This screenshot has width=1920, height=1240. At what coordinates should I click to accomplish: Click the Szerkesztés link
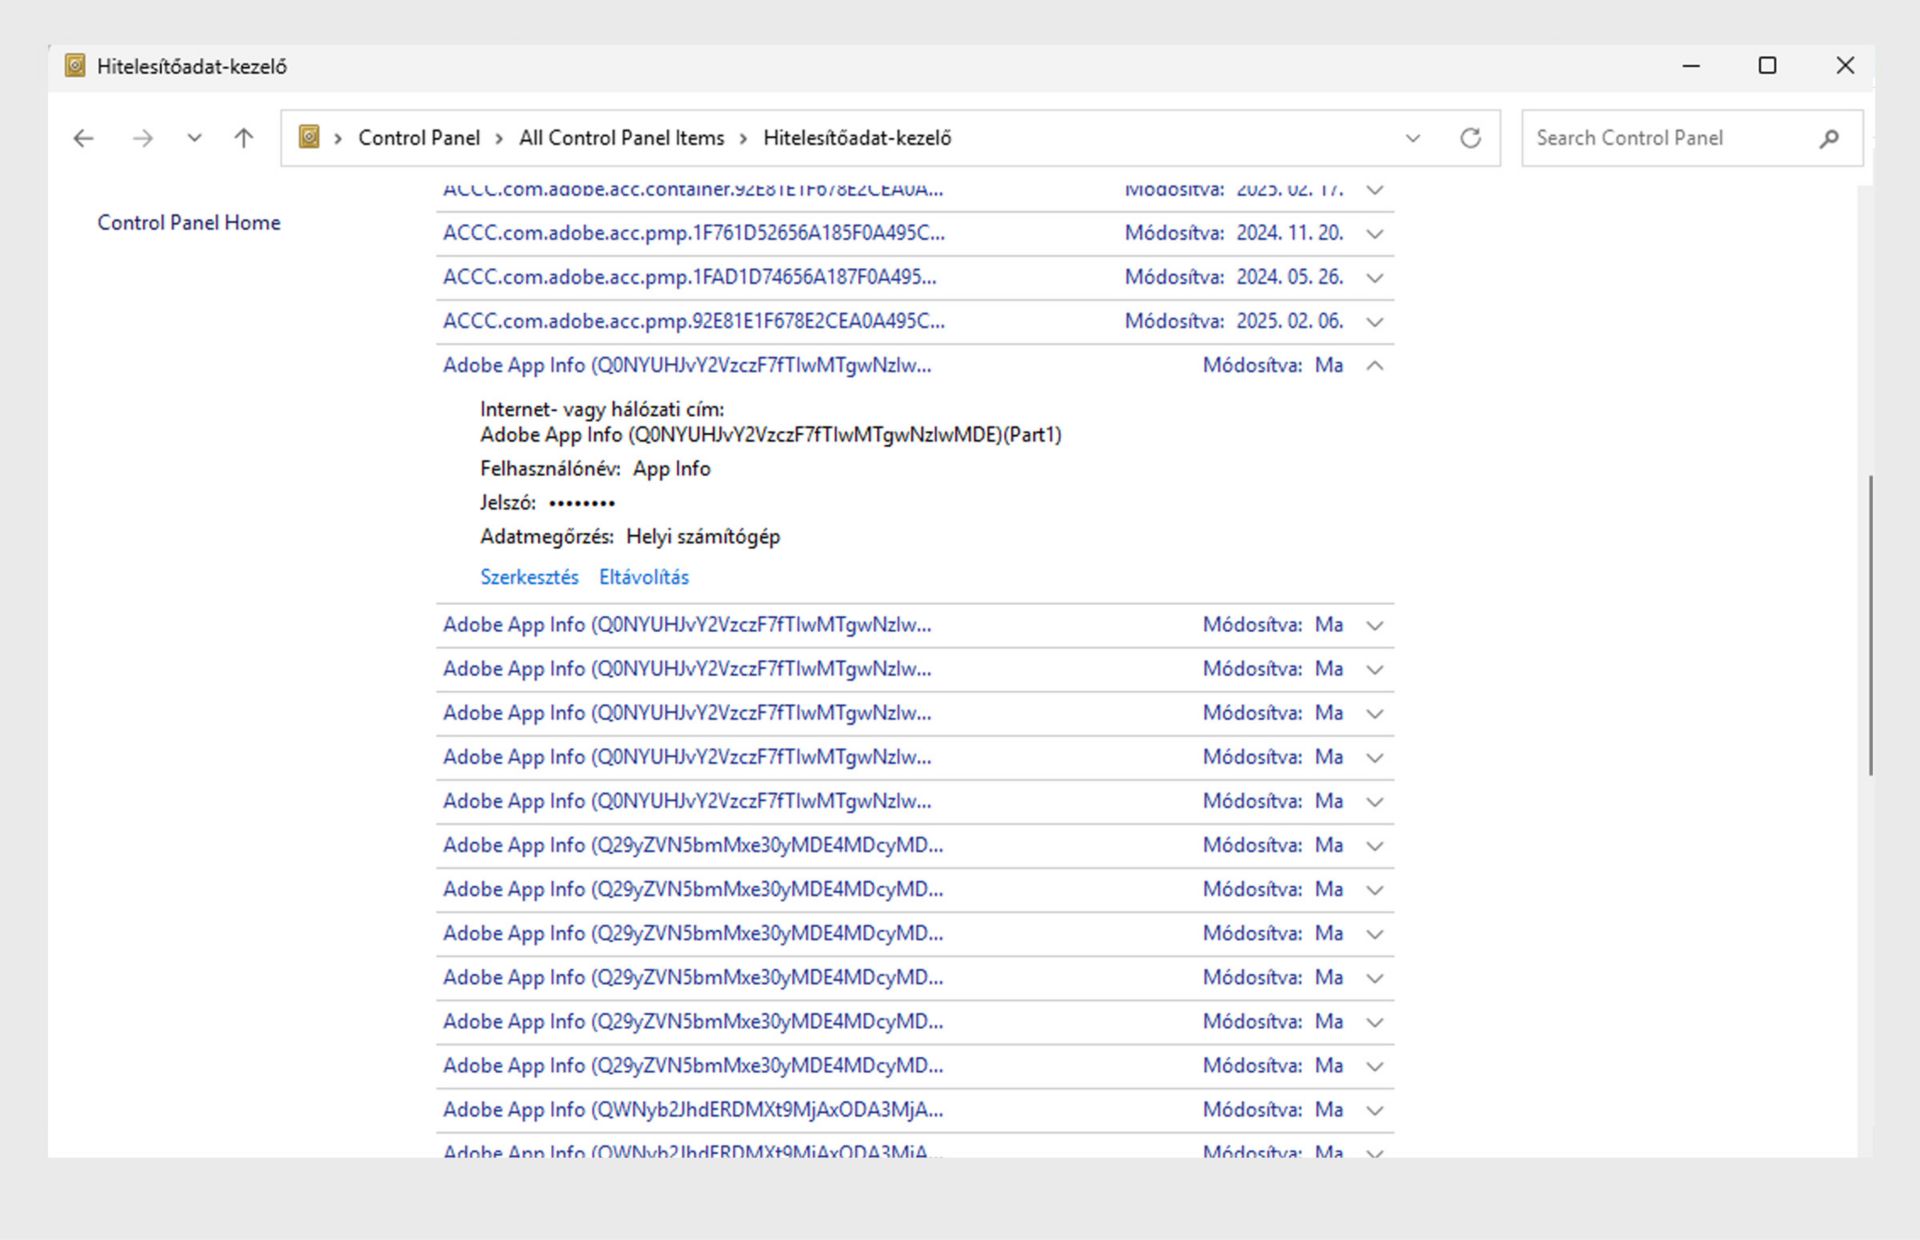pos(529,577)
